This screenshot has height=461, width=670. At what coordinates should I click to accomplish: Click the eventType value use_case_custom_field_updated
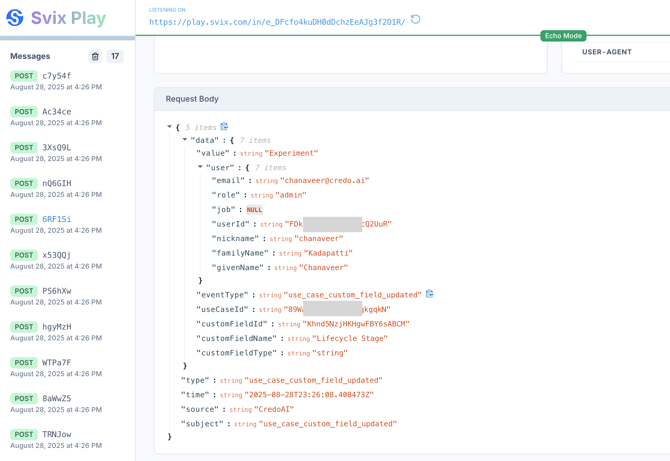click(x=353, y=295)
